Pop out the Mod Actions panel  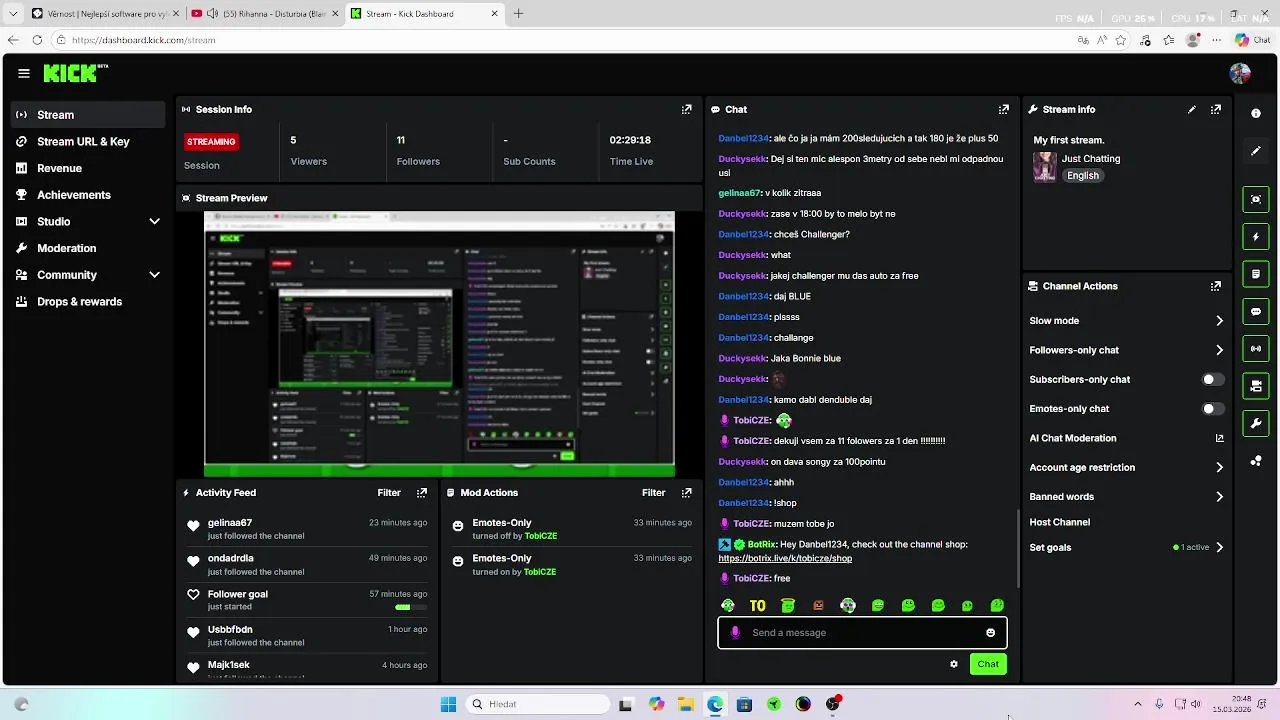(687, 493)
